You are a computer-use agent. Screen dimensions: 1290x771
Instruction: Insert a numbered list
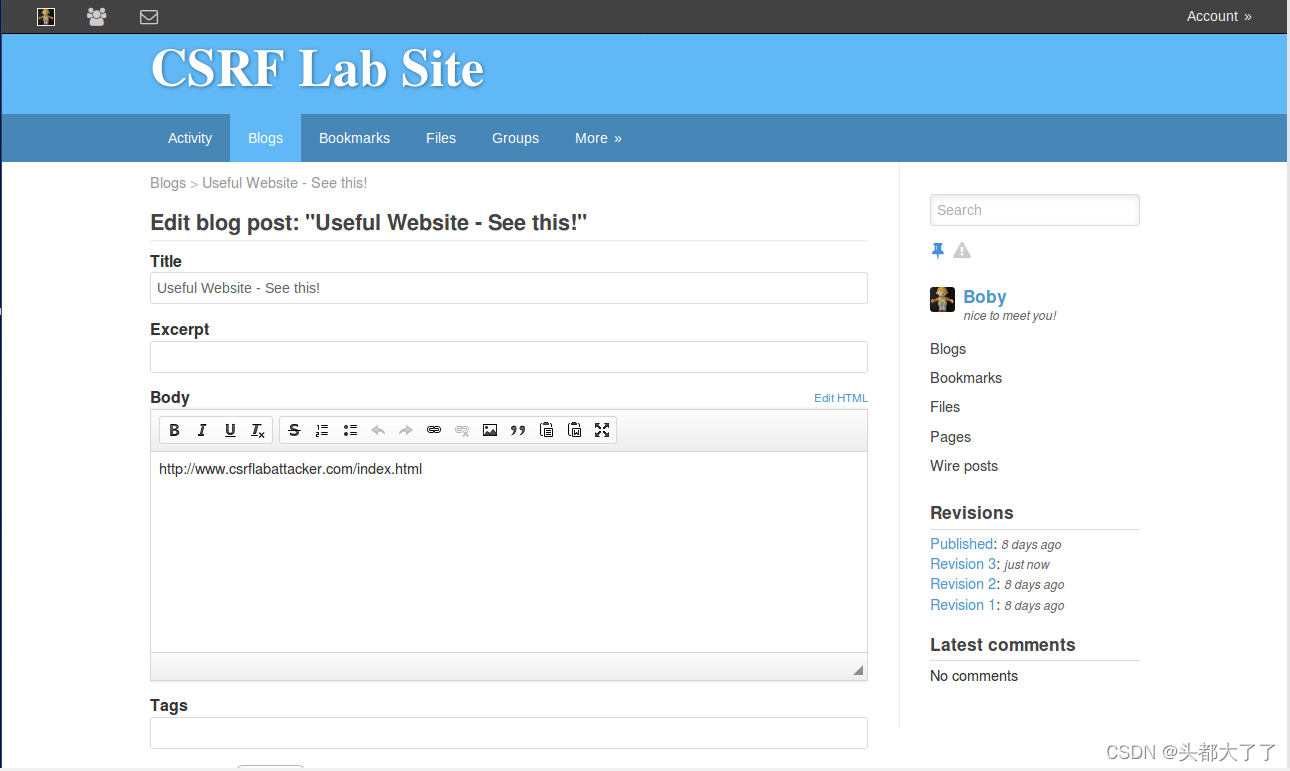[322, 429]
